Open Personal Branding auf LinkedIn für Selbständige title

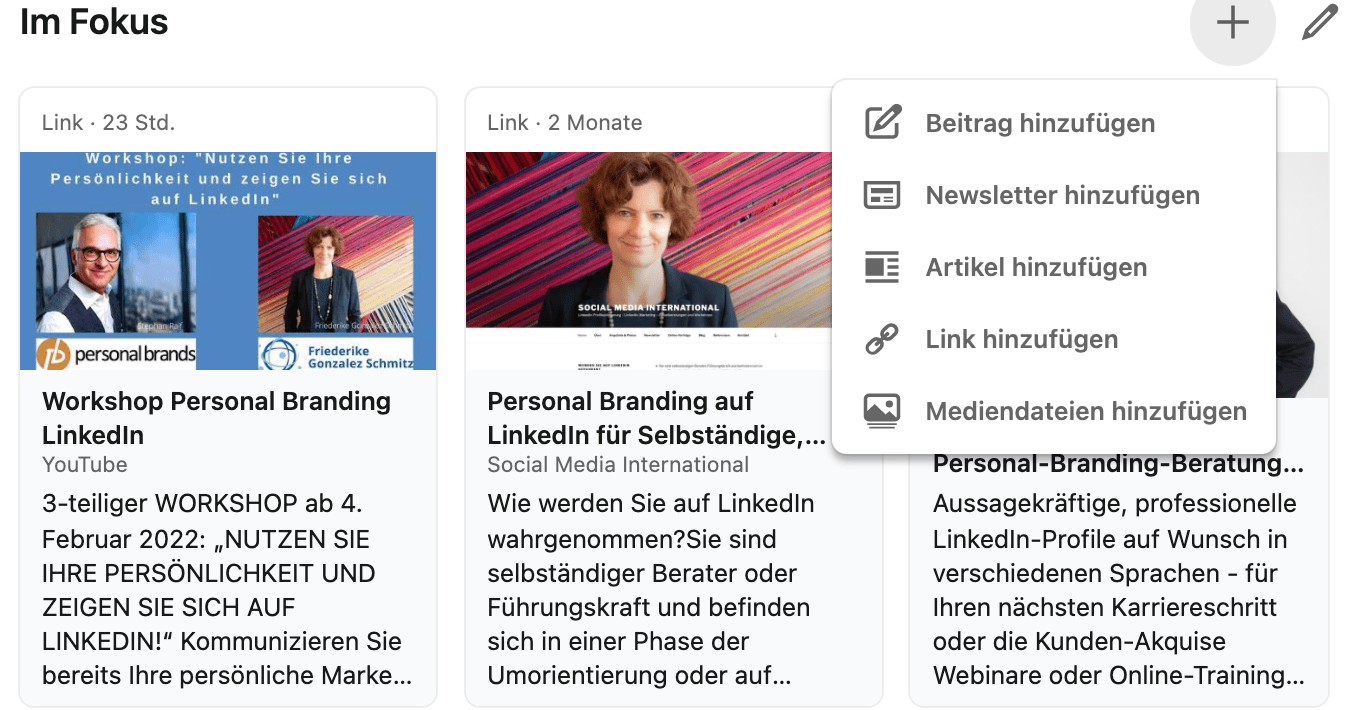click(x=657, y=418)
